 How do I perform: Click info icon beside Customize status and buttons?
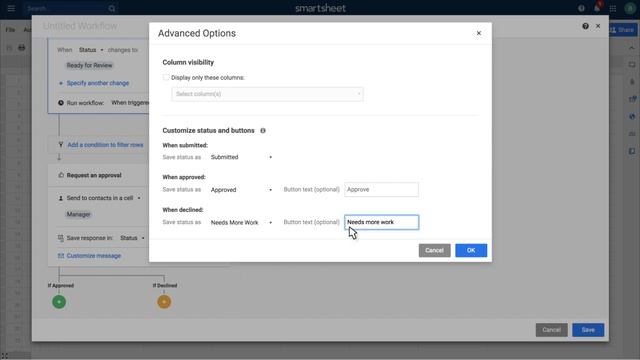[x=263, y=131]
